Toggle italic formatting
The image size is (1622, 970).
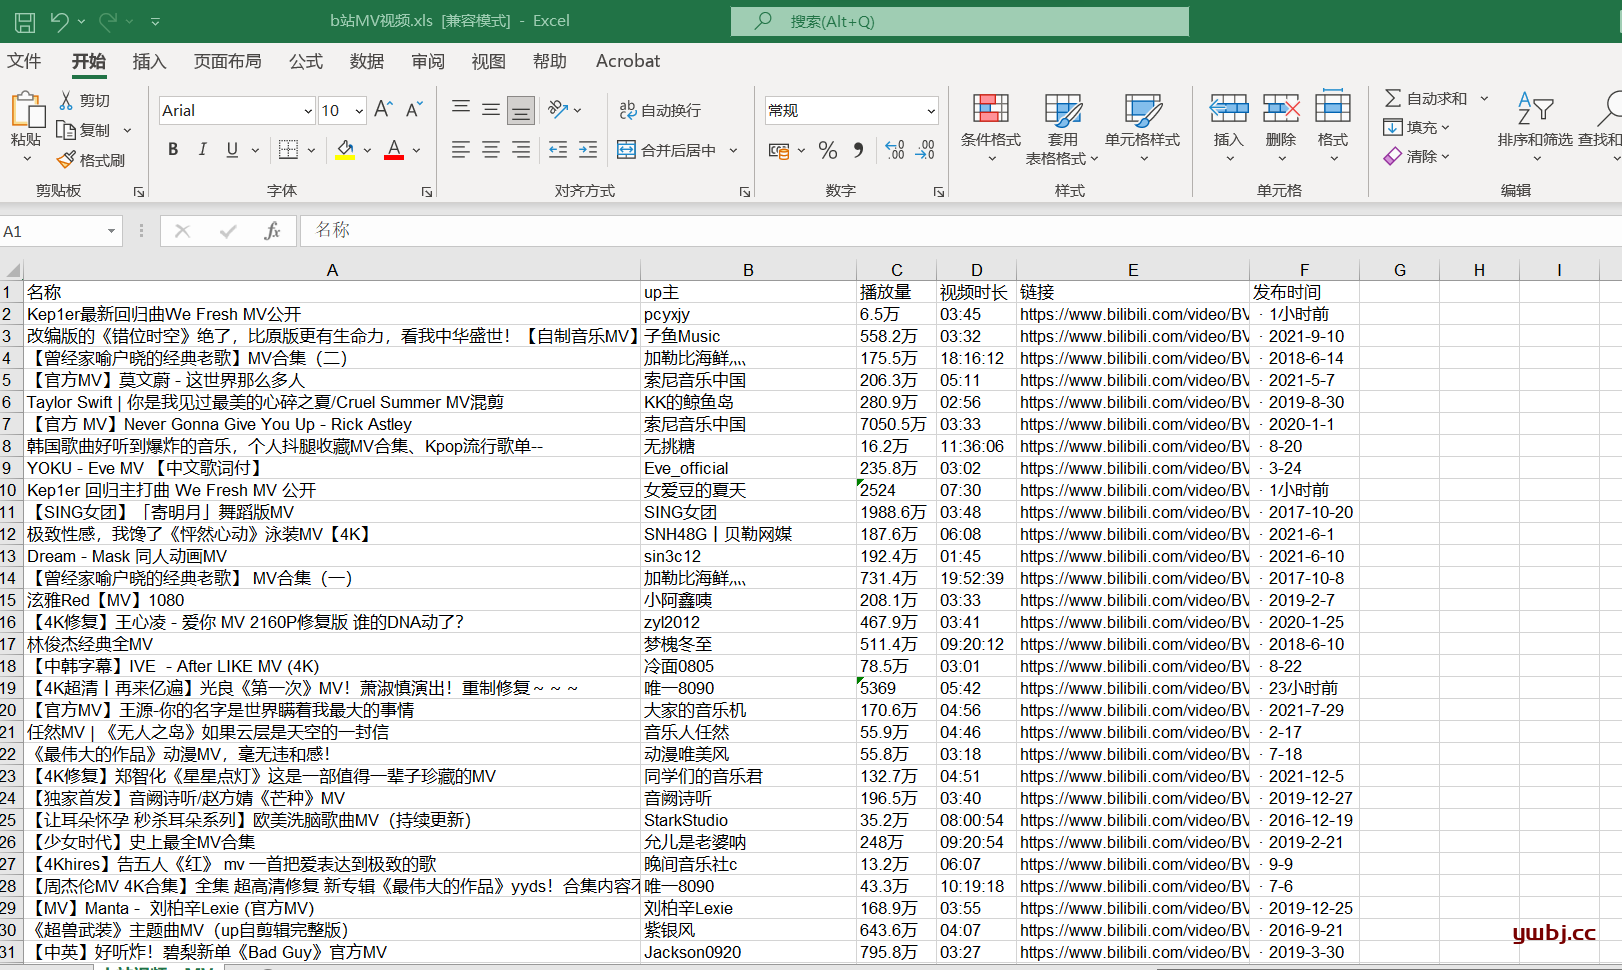coord(203,150)
